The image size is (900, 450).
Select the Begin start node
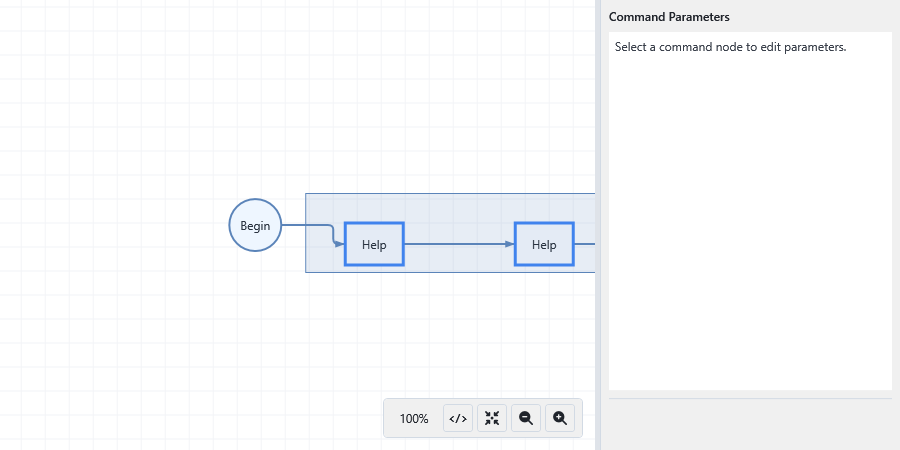[255, 225]
